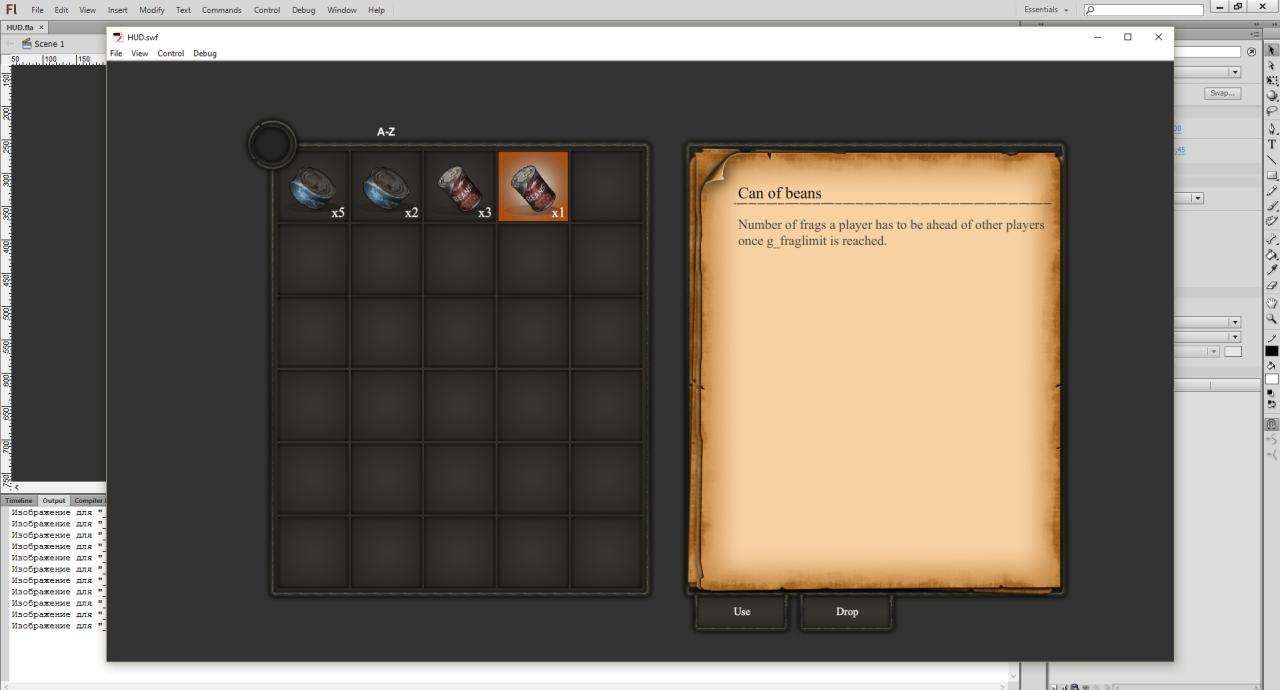Pick the Paint Bucket tool
1280x690 pixels.
pos(1272,254)
